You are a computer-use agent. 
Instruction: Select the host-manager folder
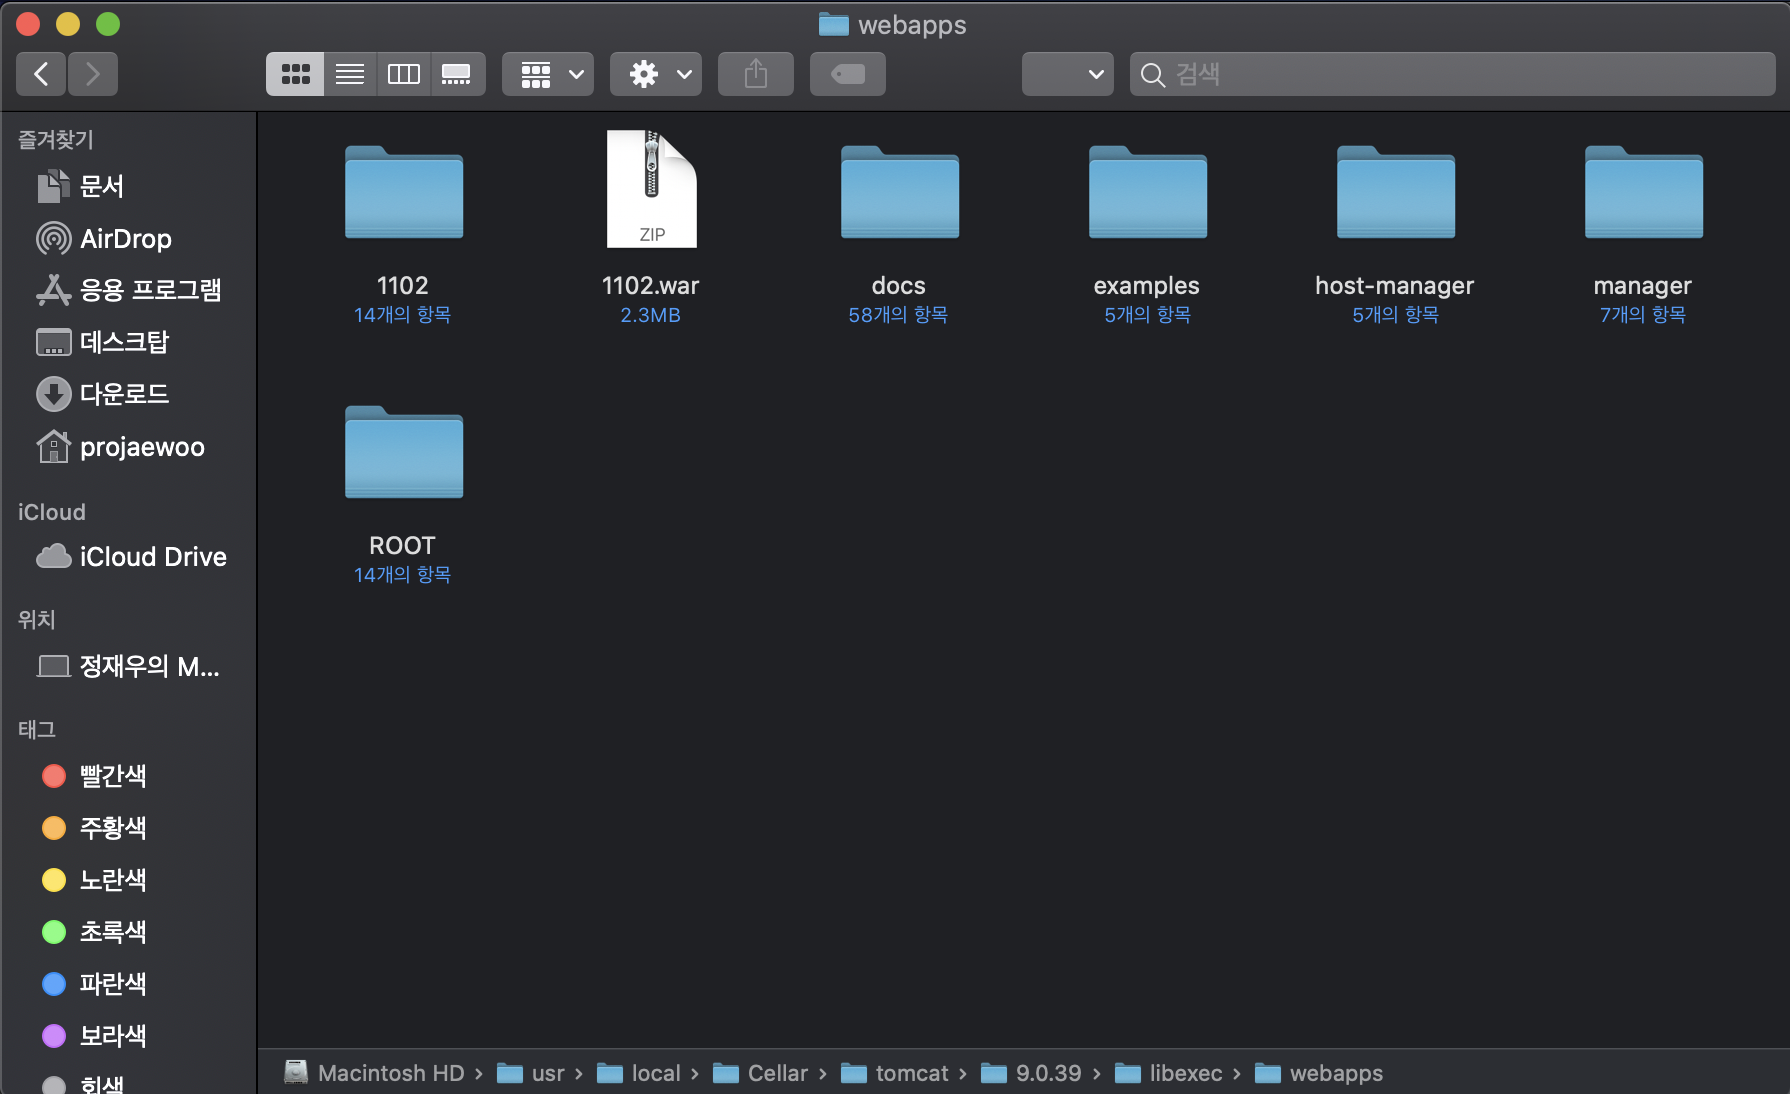click(1395, 193)
